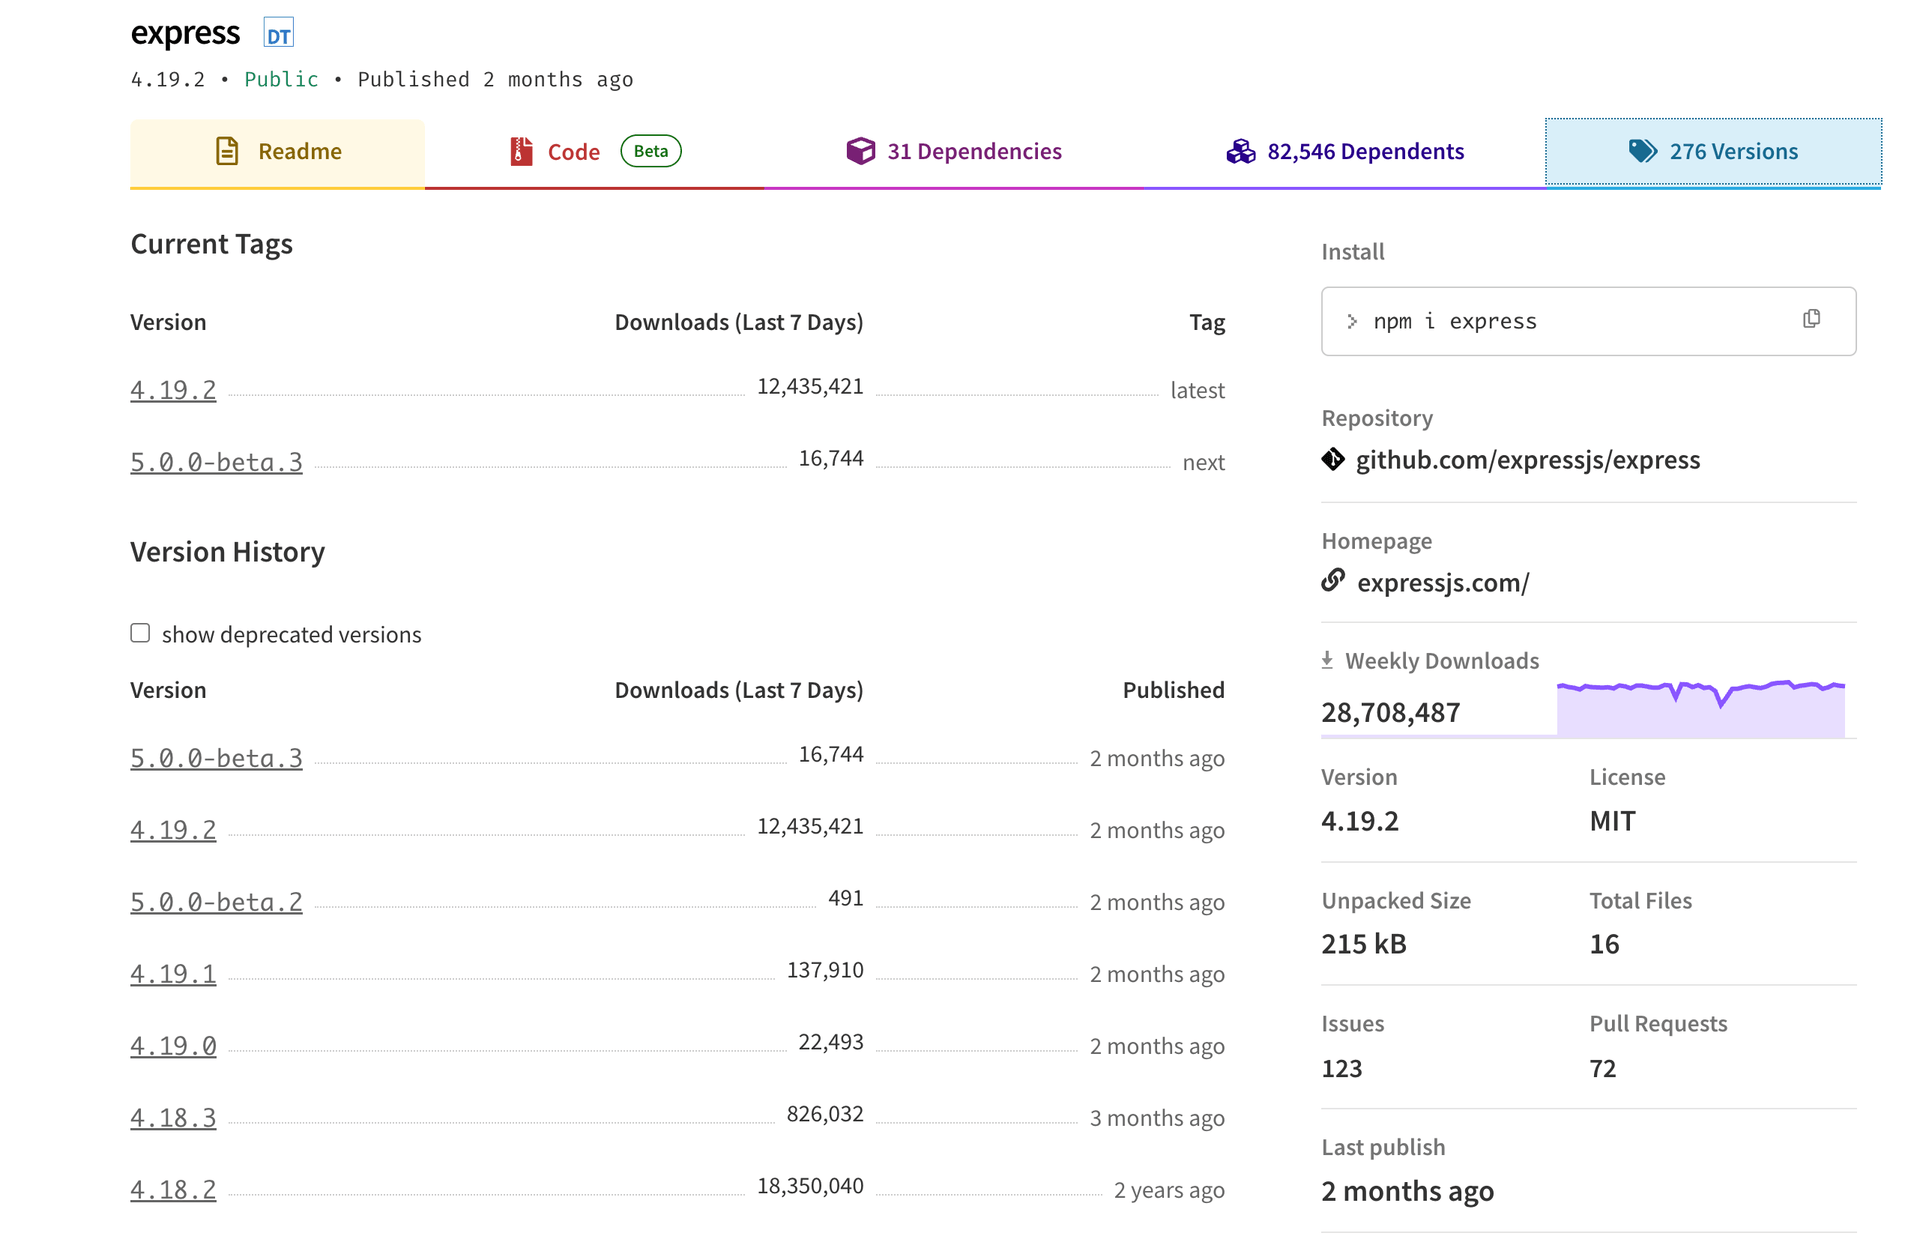Viewport: 1920px width, 1243px height.
Task: Open version 4.19.0 link
Action: (173, 1046)
